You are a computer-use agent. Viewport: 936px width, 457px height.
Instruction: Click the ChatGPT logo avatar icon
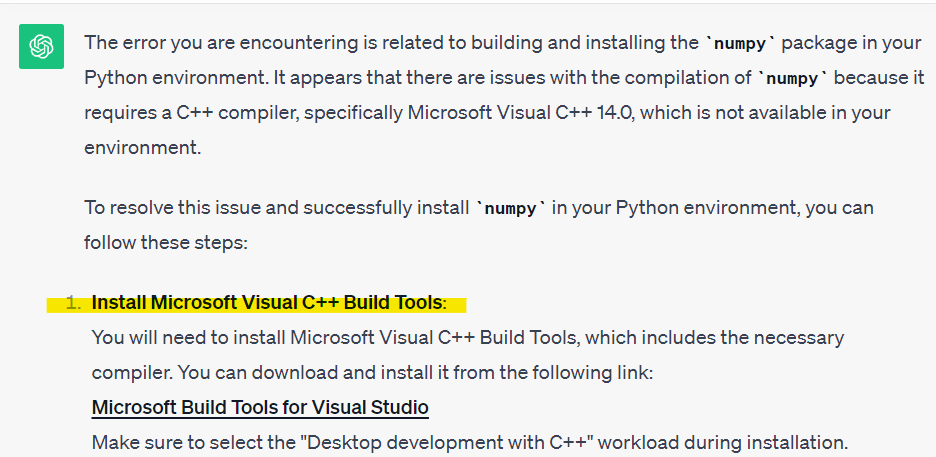pyautogui.click(x=41, y=47)
